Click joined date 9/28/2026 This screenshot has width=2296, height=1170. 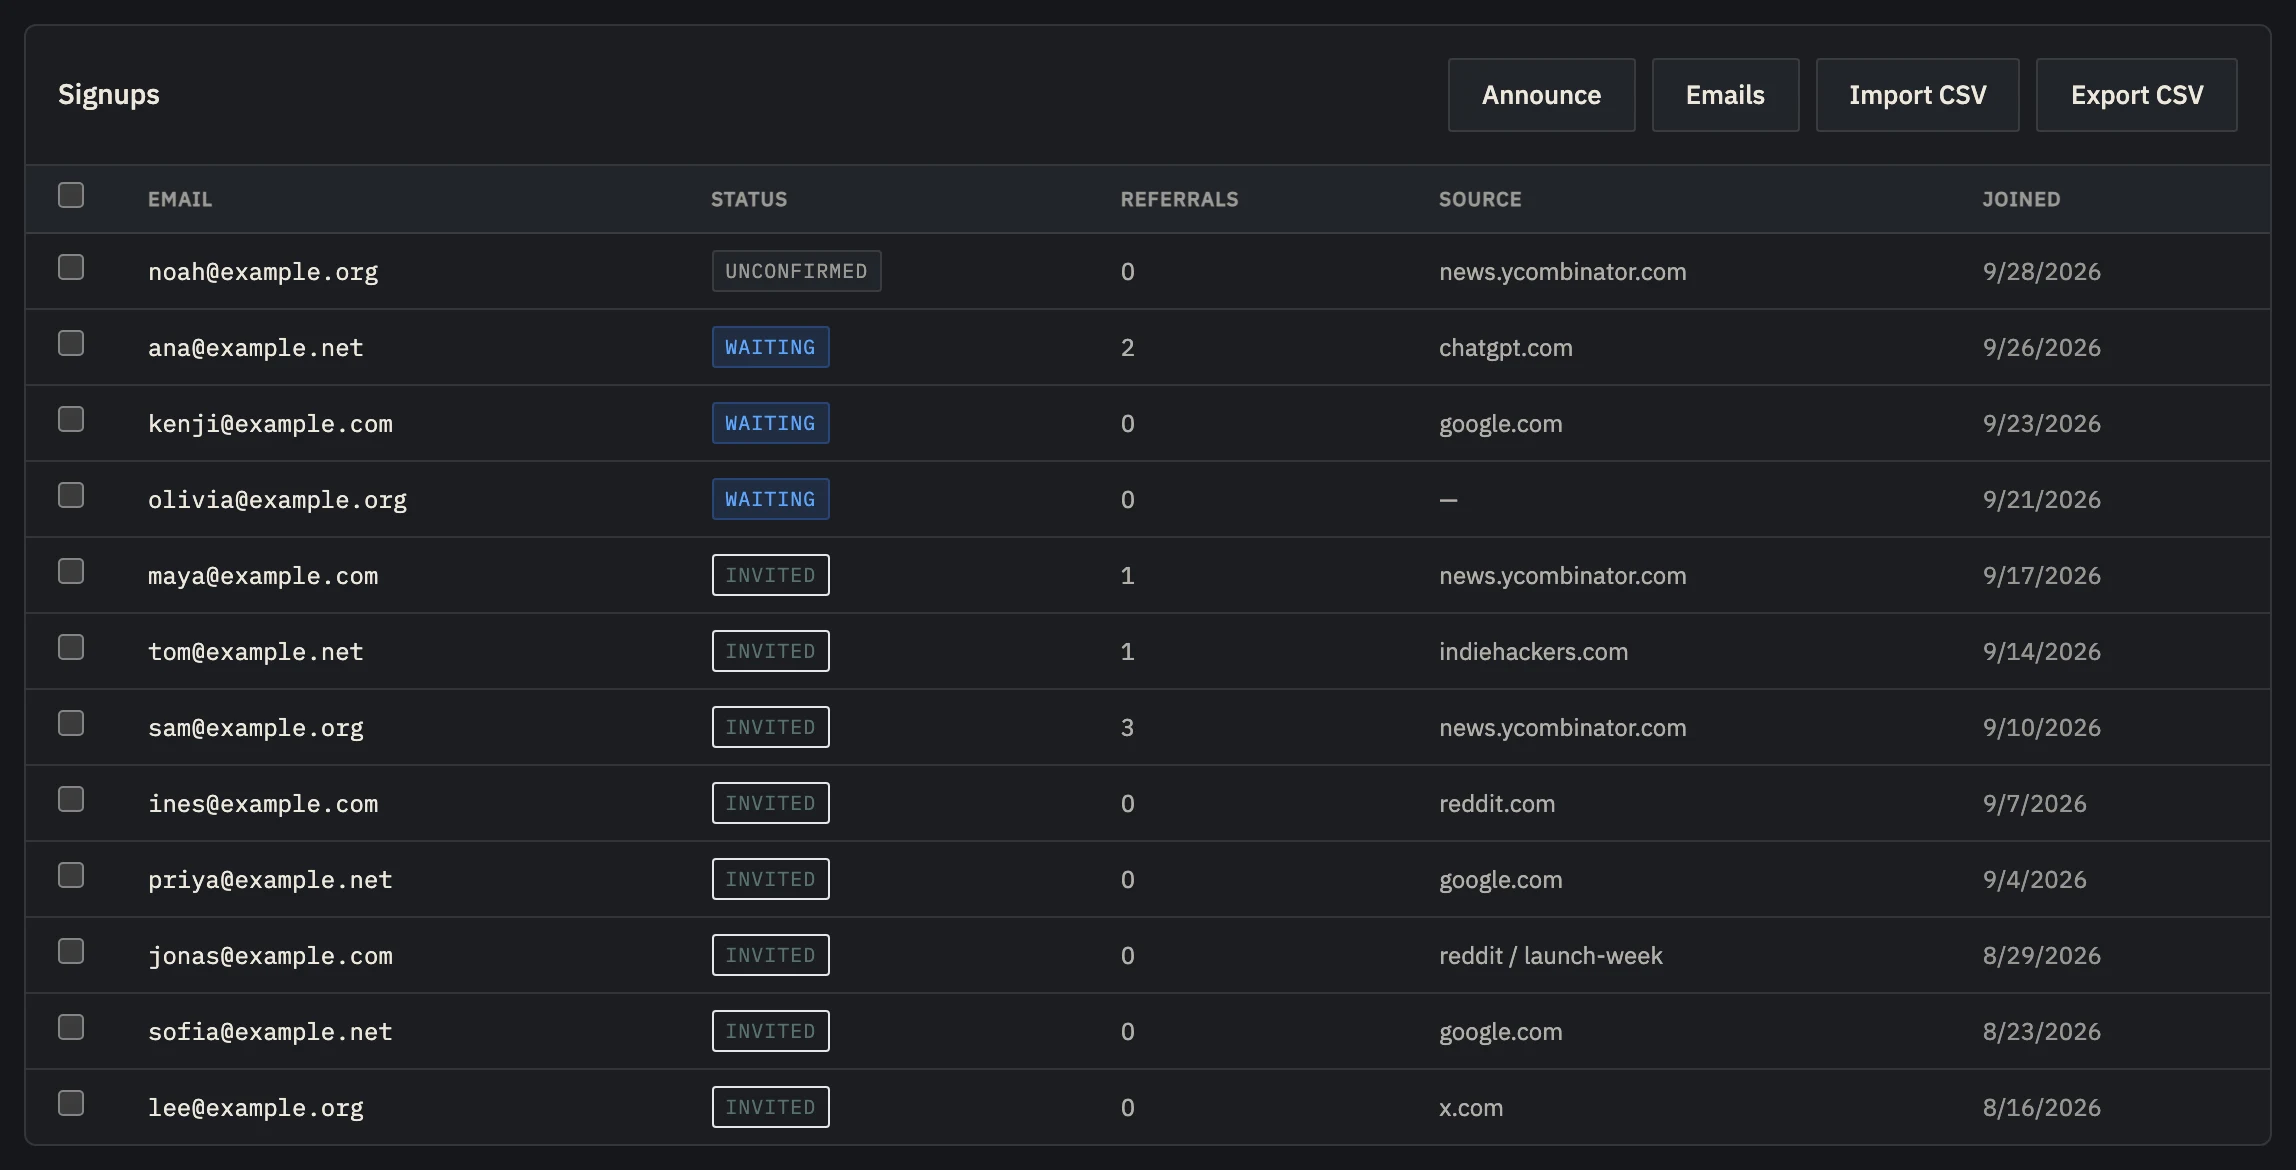pyautogui.click(x=2041, y=272)
